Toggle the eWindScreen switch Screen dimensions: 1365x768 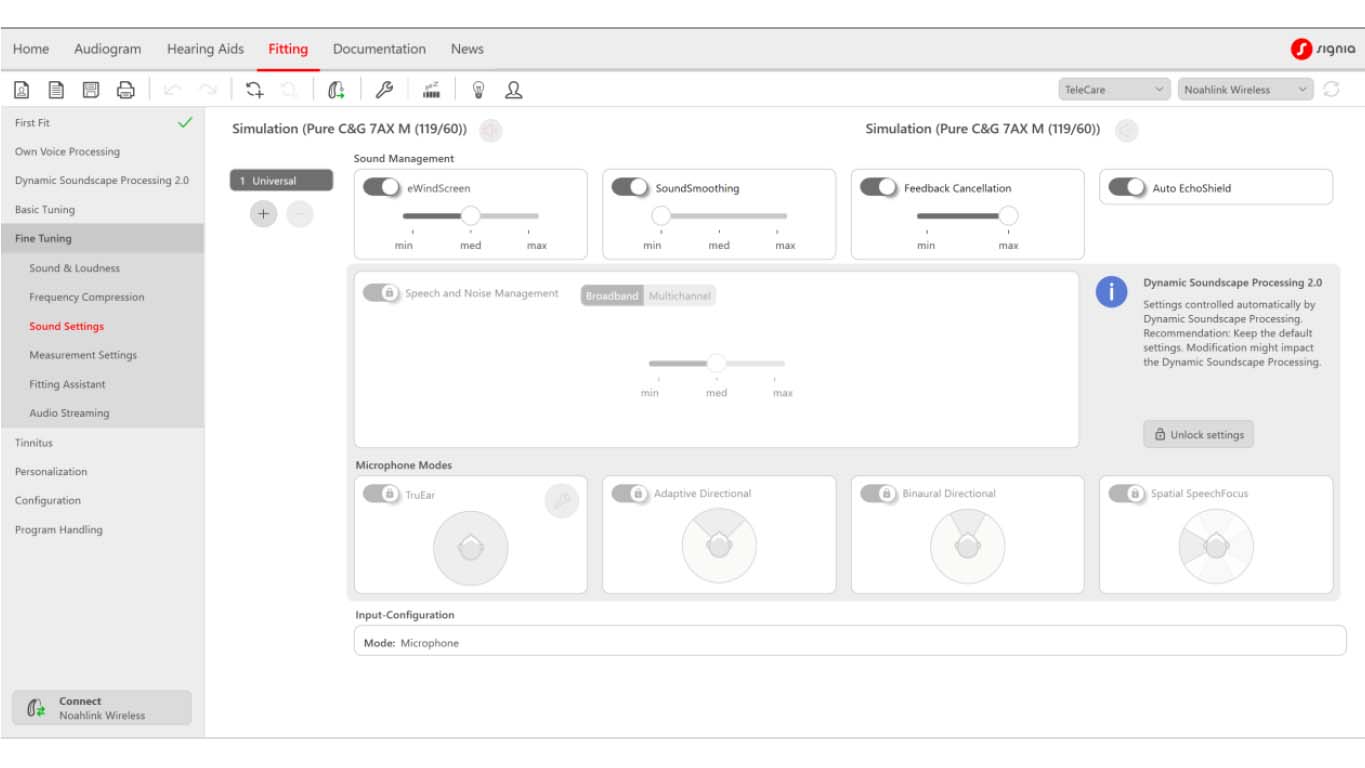(382, 187)
